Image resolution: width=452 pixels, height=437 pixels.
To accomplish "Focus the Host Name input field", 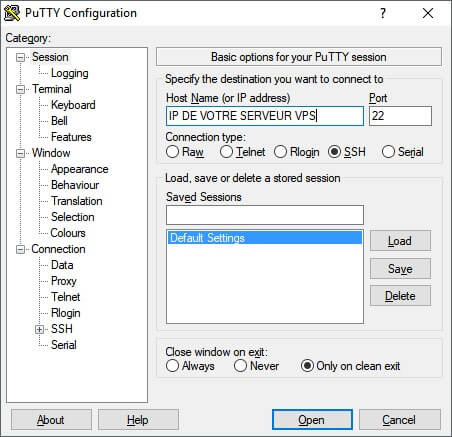I will tap(265, 116).
